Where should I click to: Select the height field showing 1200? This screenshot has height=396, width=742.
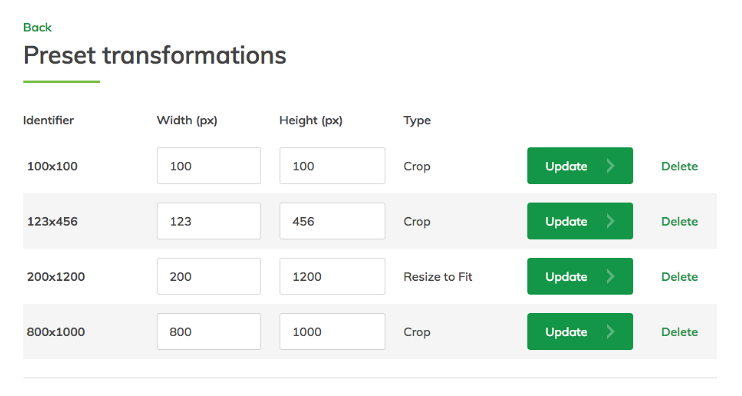click(x=332, y=276)
